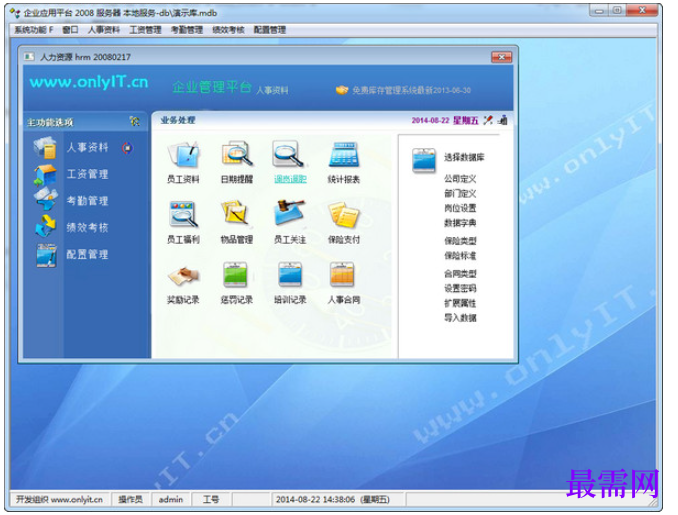
Task: Click the 数据字典 link
Action: coord(460,223)
